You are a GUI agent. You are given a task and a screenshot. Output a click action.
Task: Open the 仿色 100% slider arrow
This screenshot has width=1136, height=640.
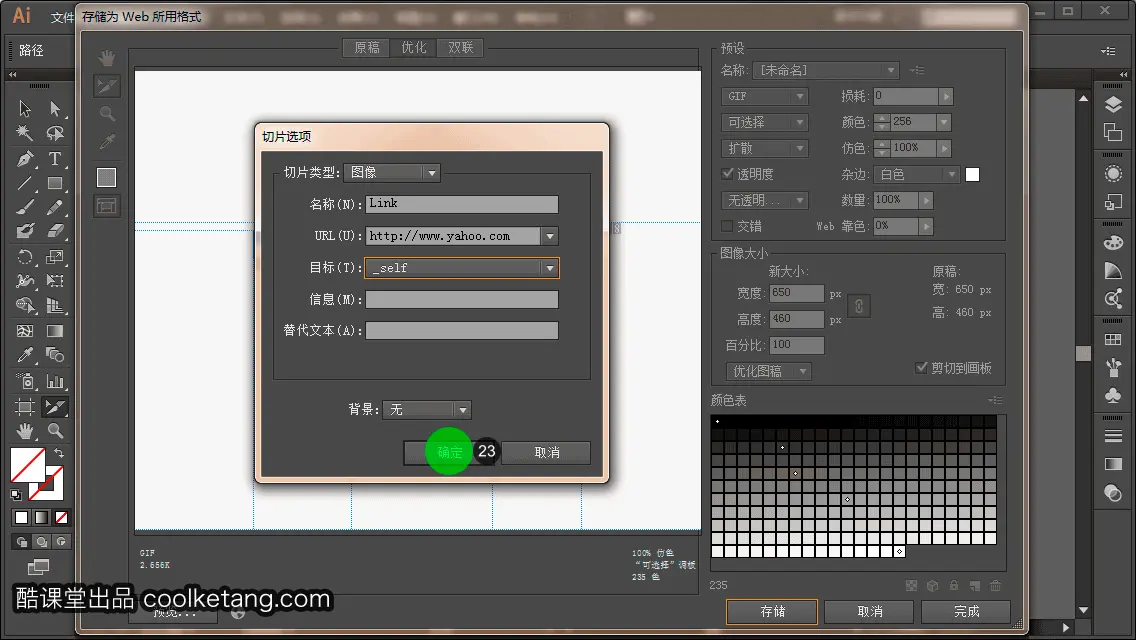943,148
